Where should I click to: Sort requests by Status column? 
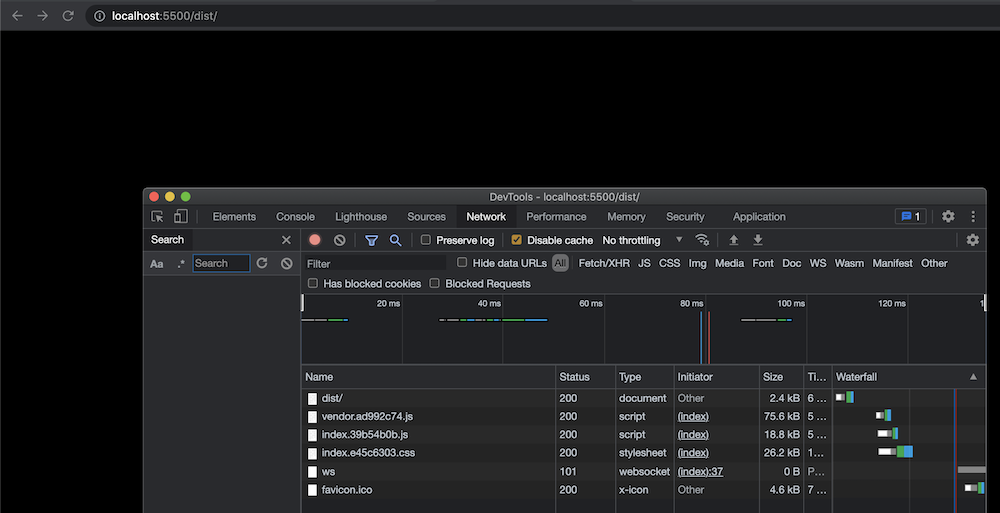[585, 376]
